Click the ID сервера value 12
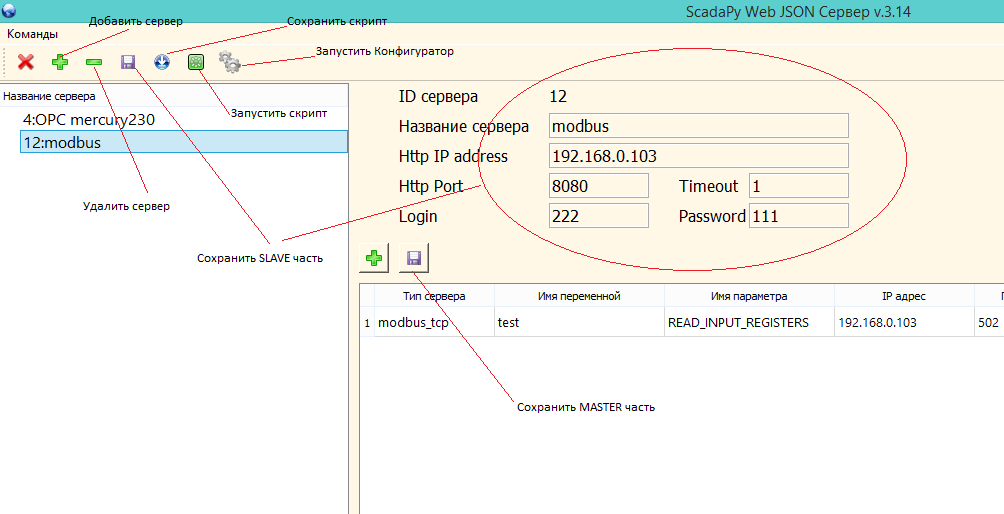 click(558, 97)
